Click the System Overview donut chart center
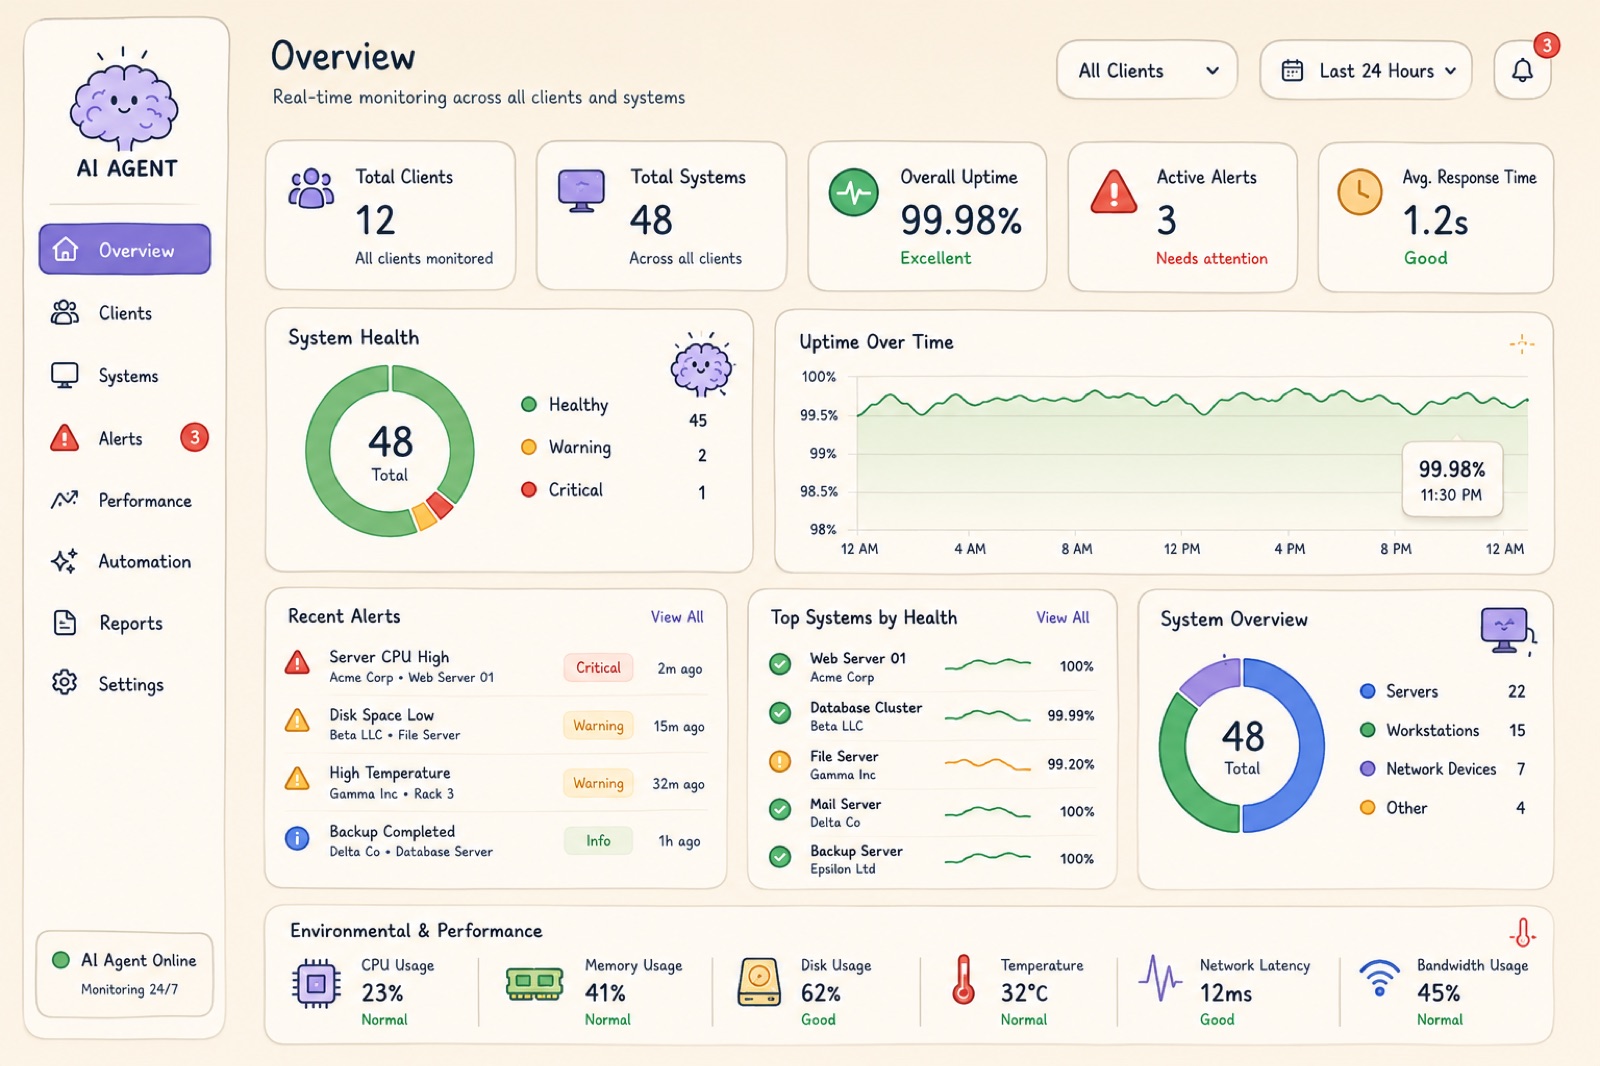 (x=1242, y=747)
